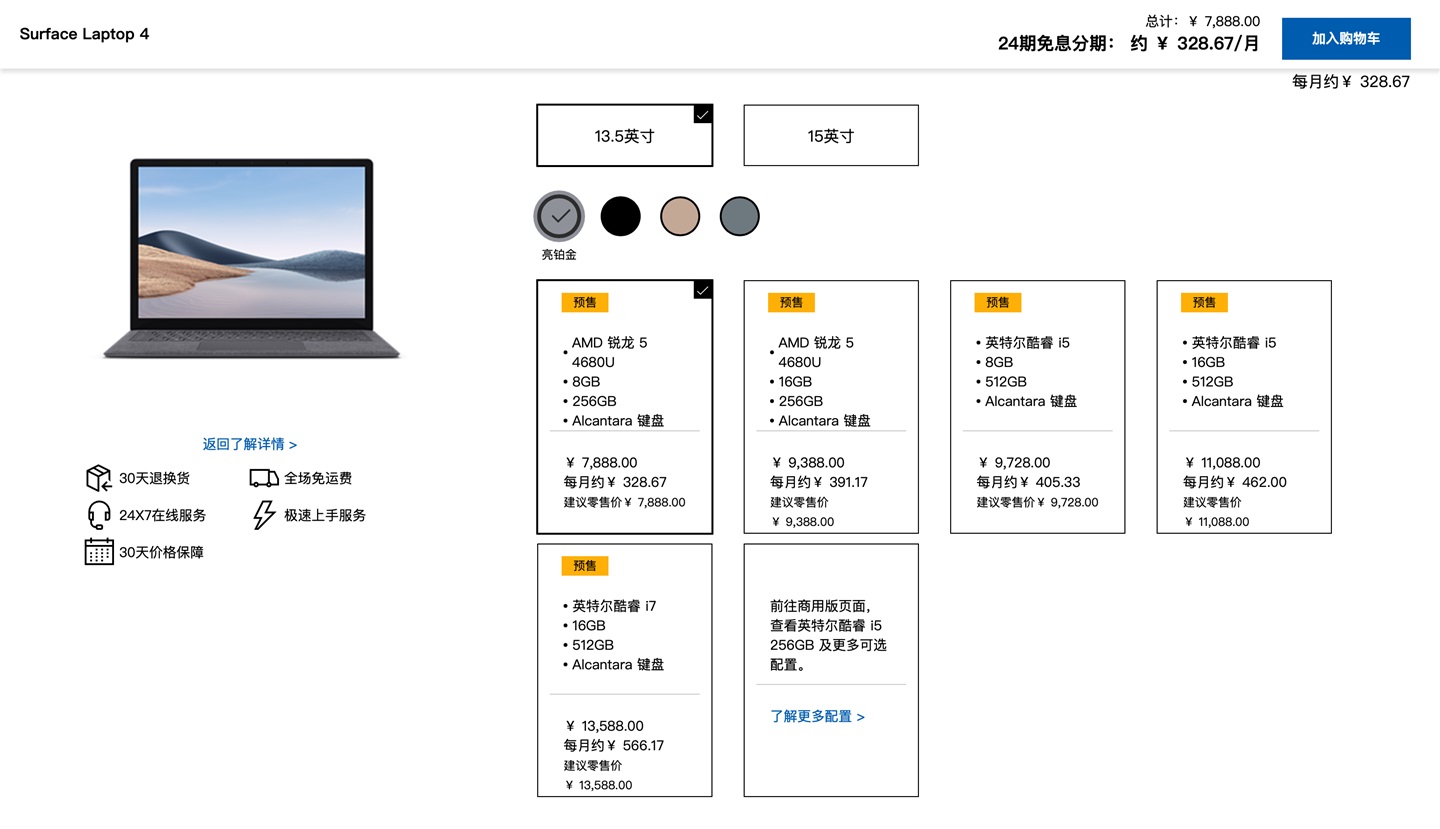Select the AMD 锐龙 5 16GB 256GB card
This screenshot has width=1440, height=829.
[x=830, y=406]
